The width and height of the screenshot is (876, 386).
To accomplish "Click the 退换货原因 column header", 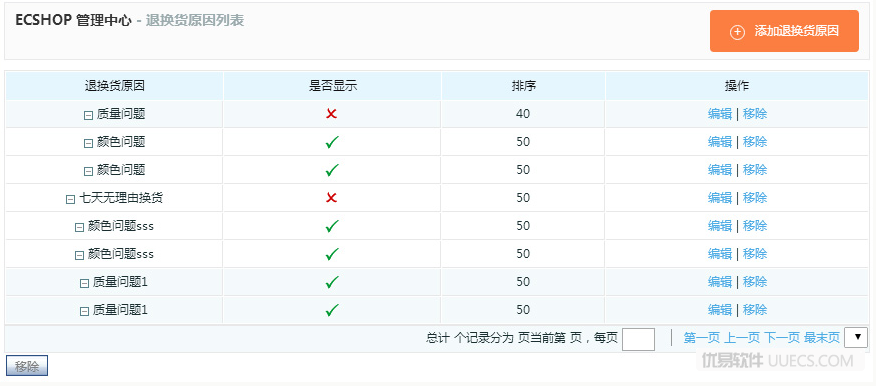I will (115, 86).
